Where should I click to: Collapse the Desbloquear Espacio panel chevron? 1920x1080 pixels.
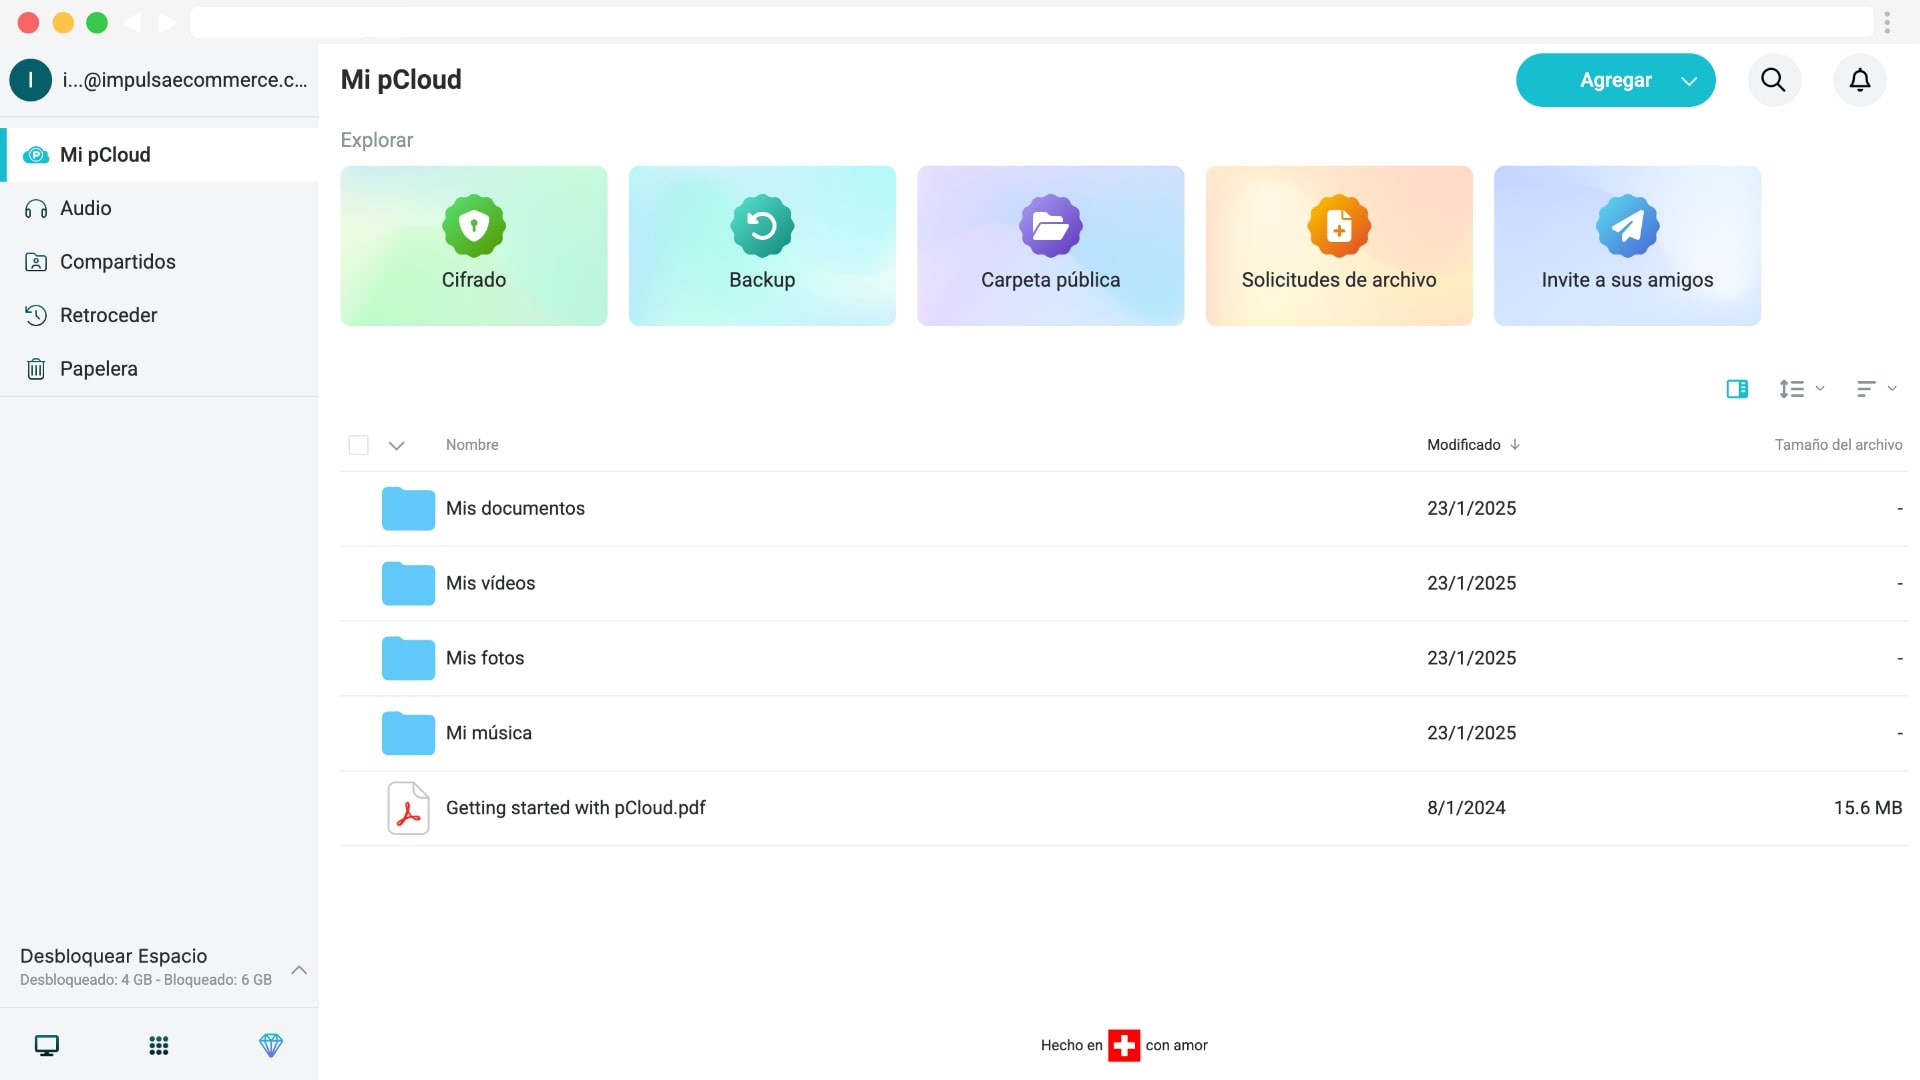[x=298, y=969]
